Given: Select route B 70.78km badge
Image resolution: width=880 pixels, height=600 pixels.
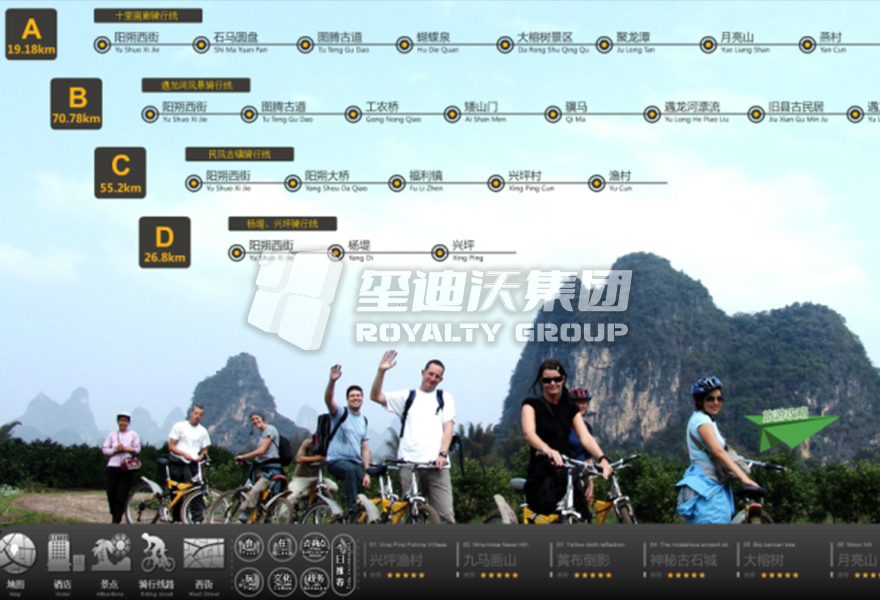Looking at the screenshot, I should [76, 104].
